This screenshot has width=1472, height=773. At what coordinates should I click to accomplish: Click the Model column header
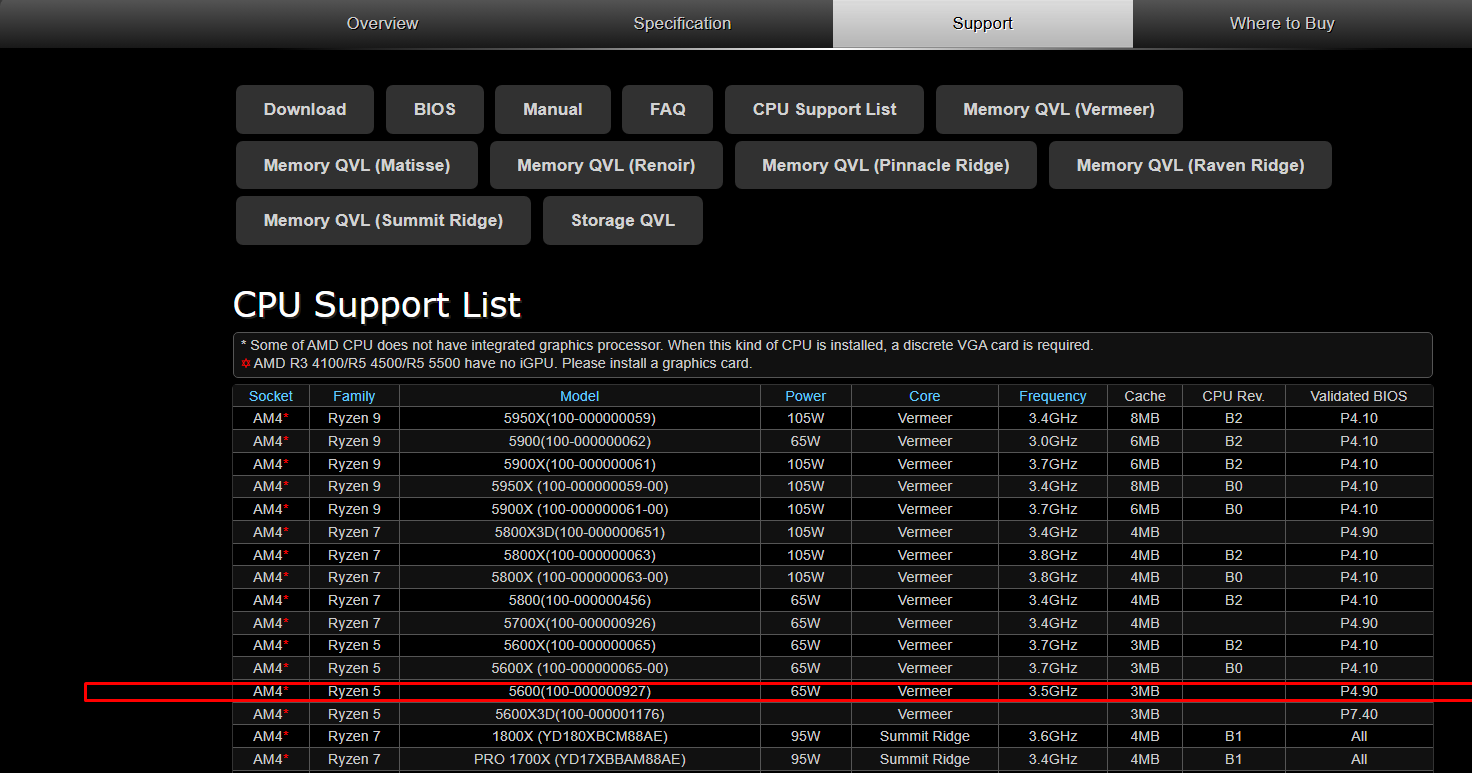pyautogui.click(x=580, y=396)
